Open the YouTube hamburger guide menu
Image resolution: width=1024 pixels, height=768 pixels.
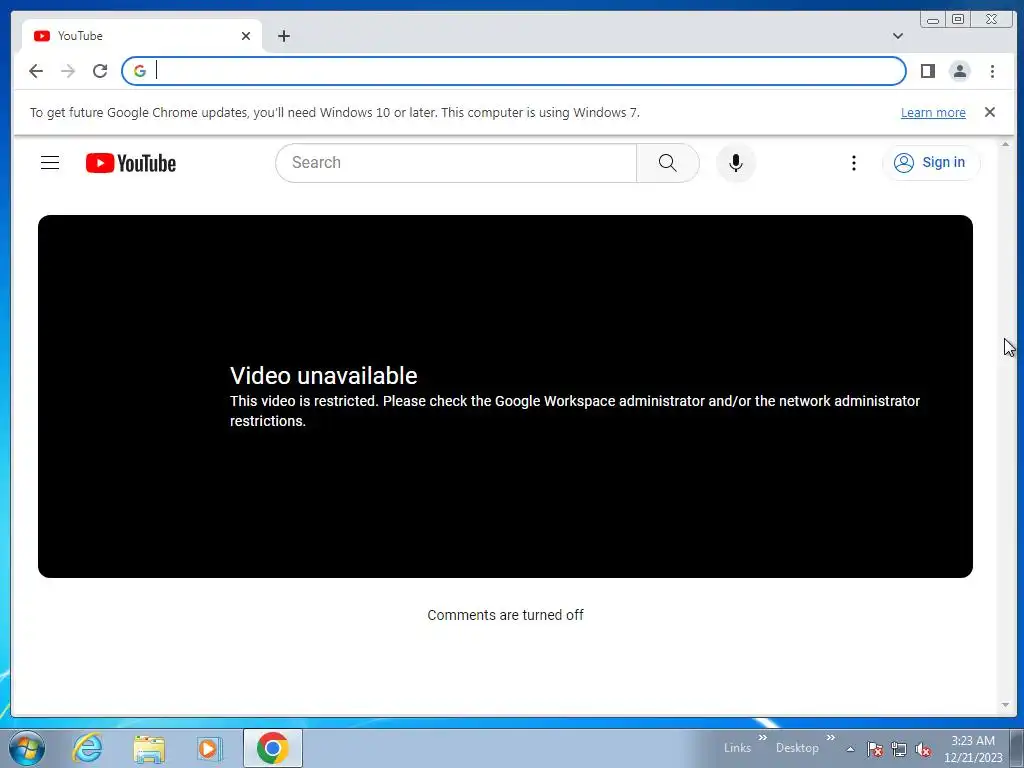point(50,163)
